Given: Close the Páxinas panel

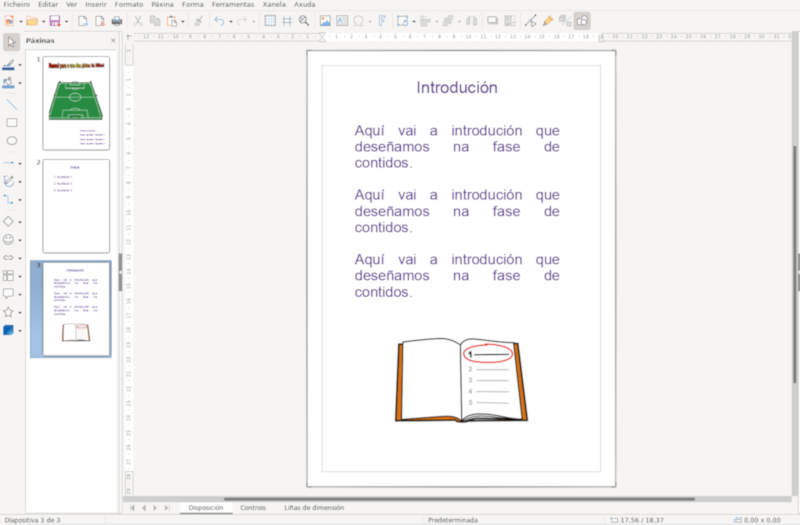Looking at the screenshot, I should coord(112,41).
